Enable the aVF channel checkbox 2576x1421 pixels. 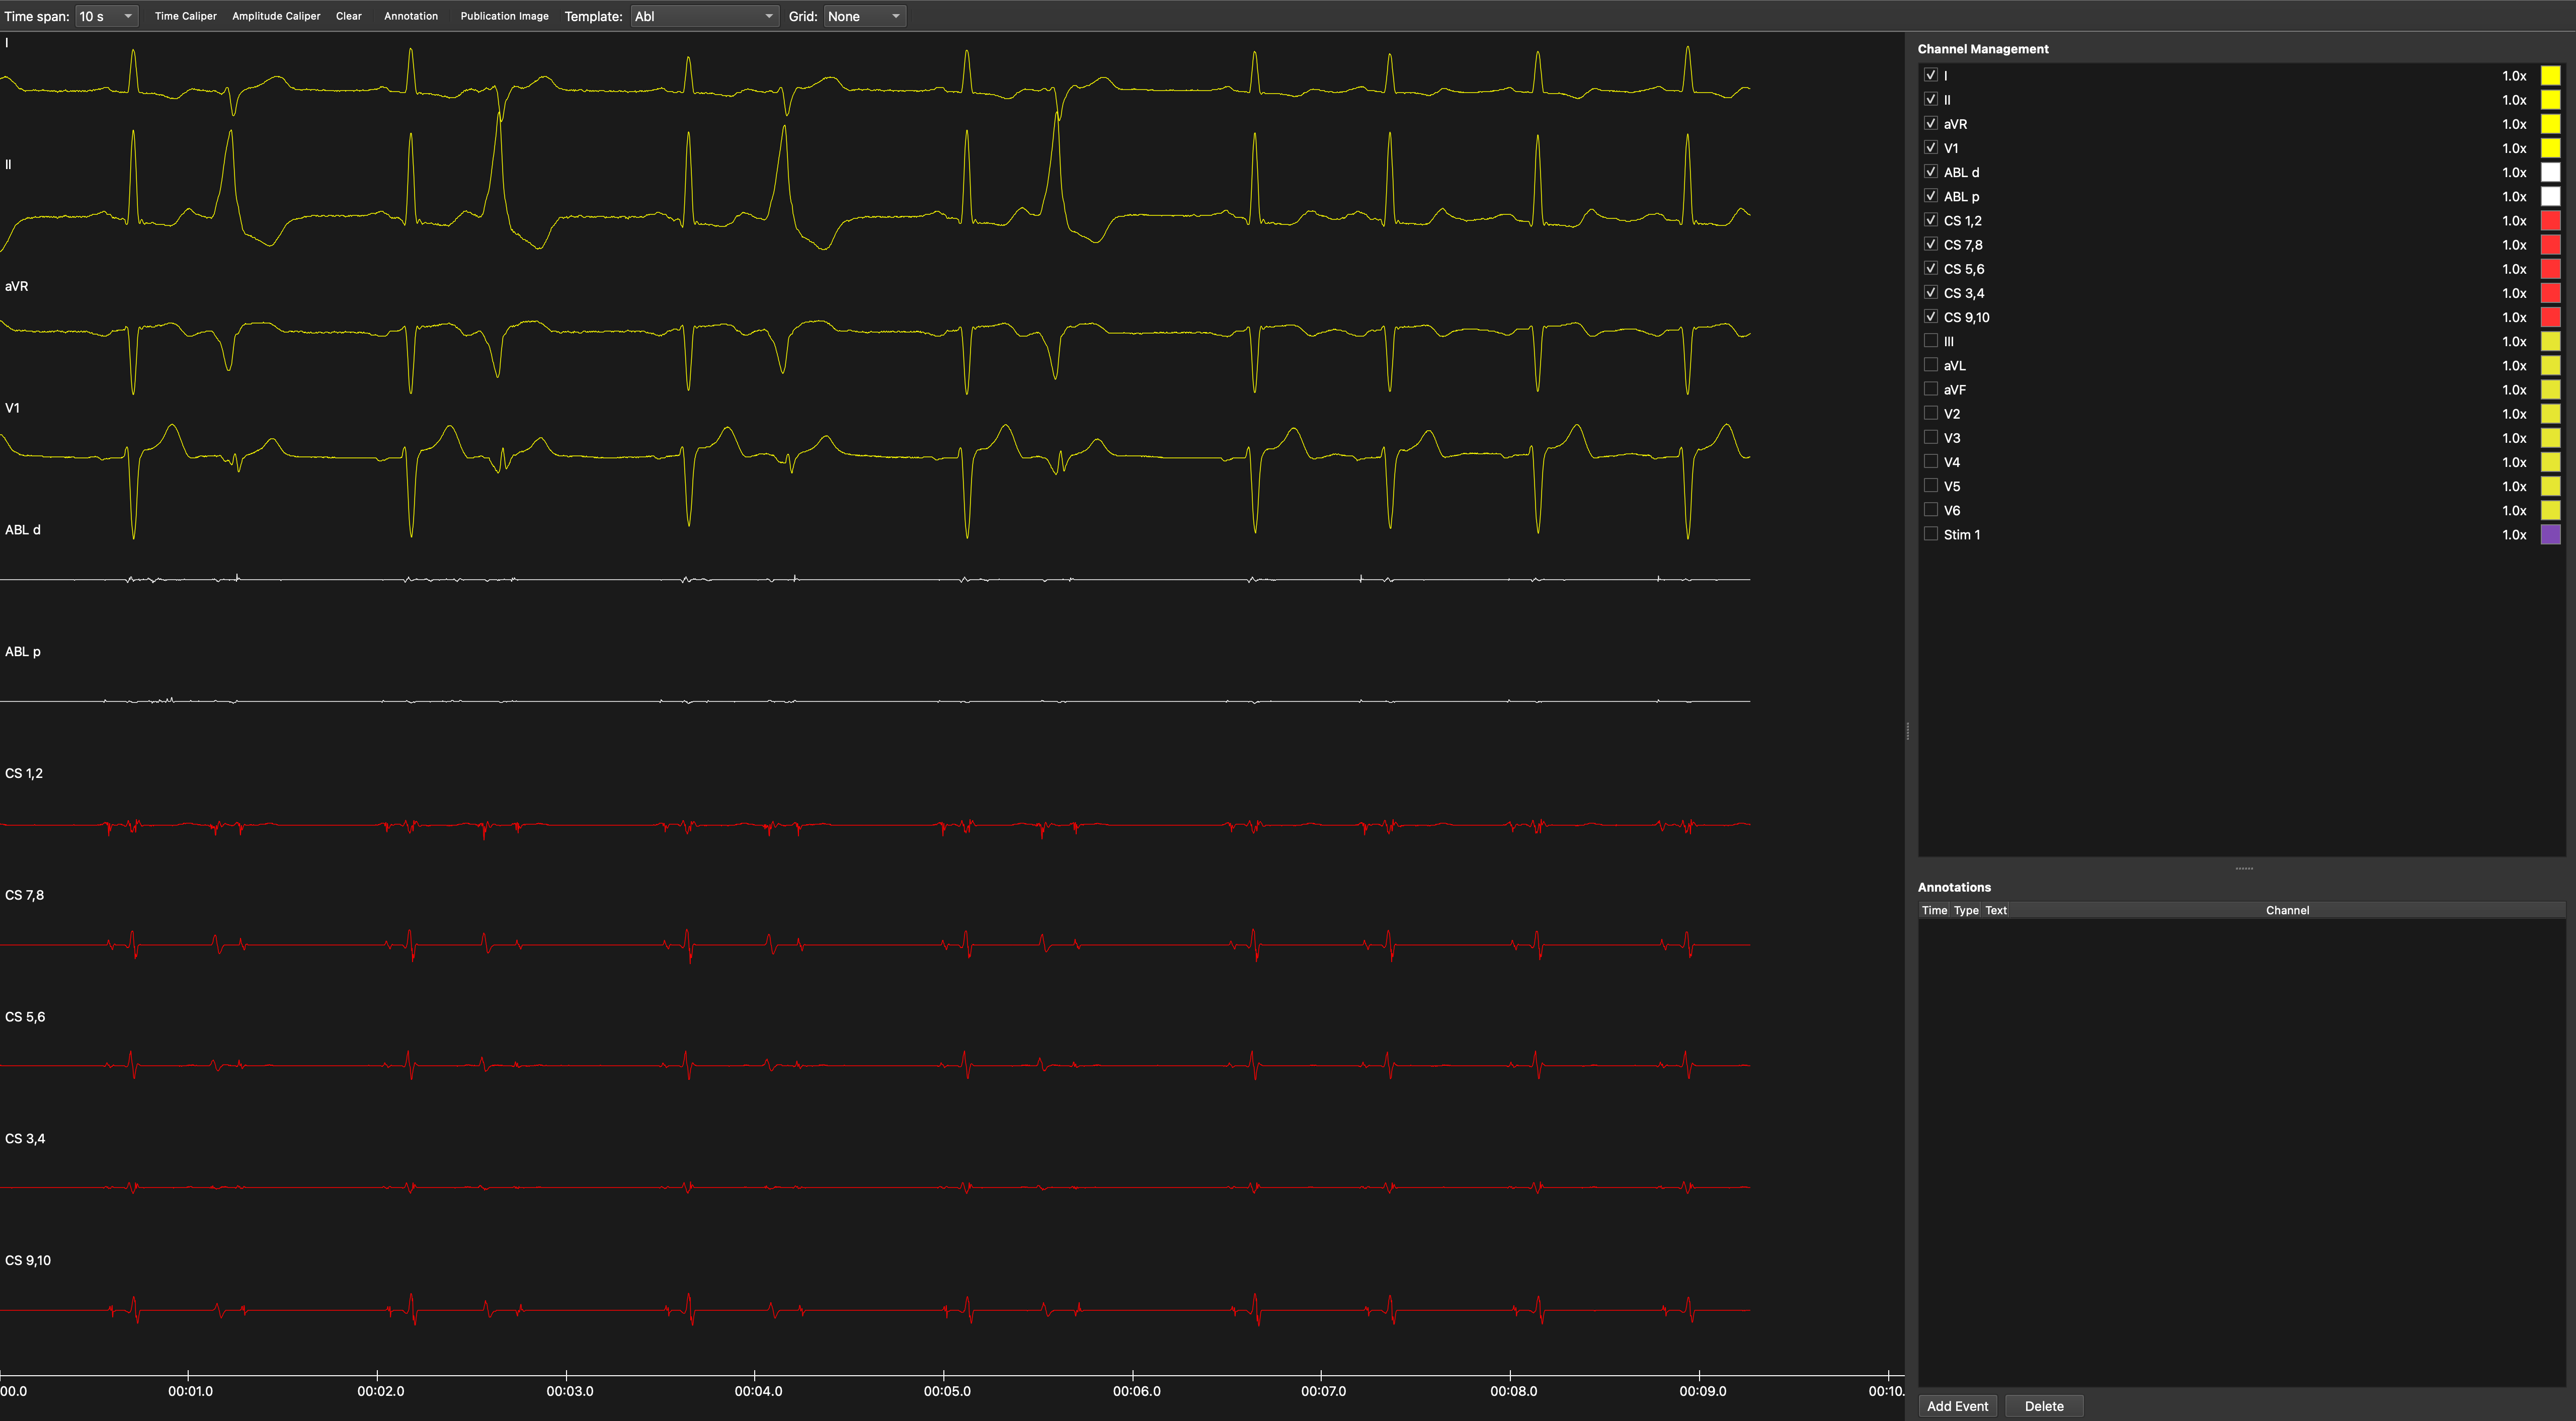point(1931,389)
